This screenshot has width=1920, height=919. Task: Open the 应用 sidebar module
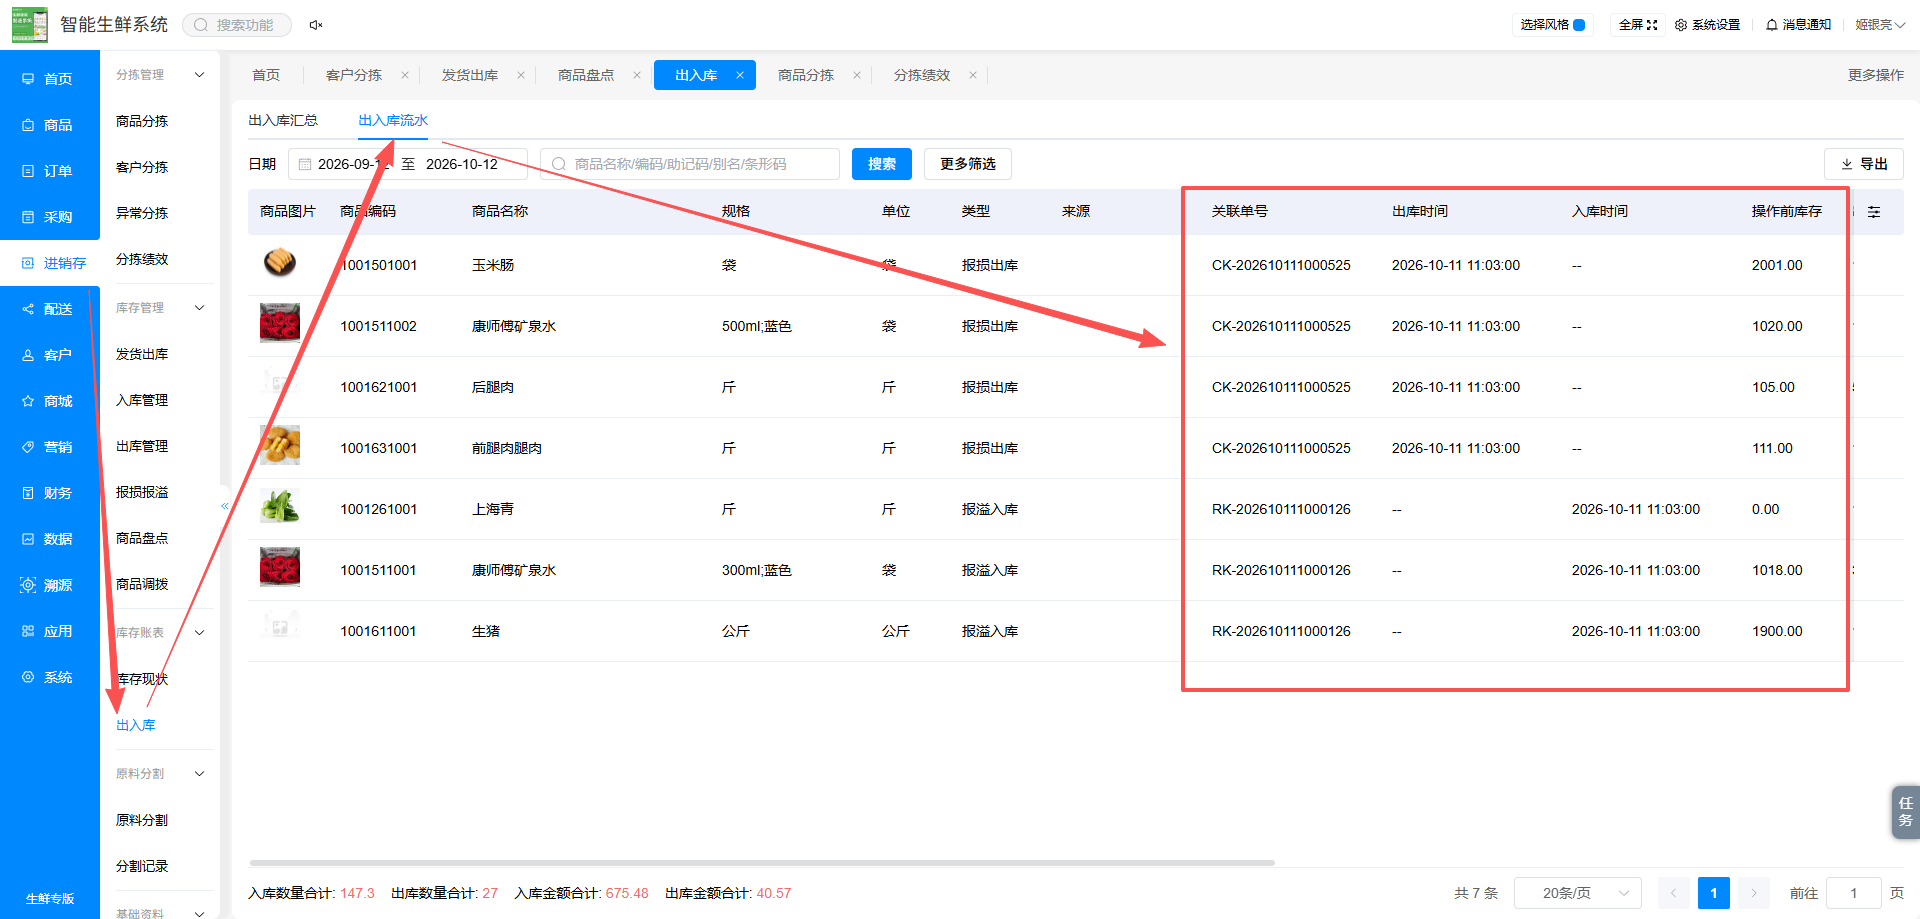(50, 631)
